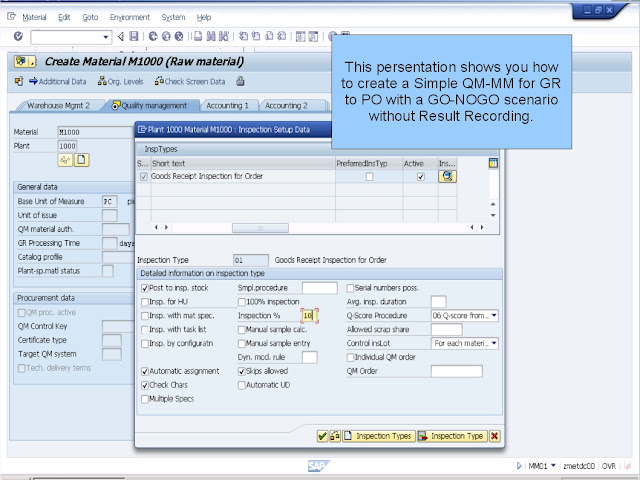Open the Control insLot dropdown
Viewport: 640px width, 480px height.
point(494,343)
